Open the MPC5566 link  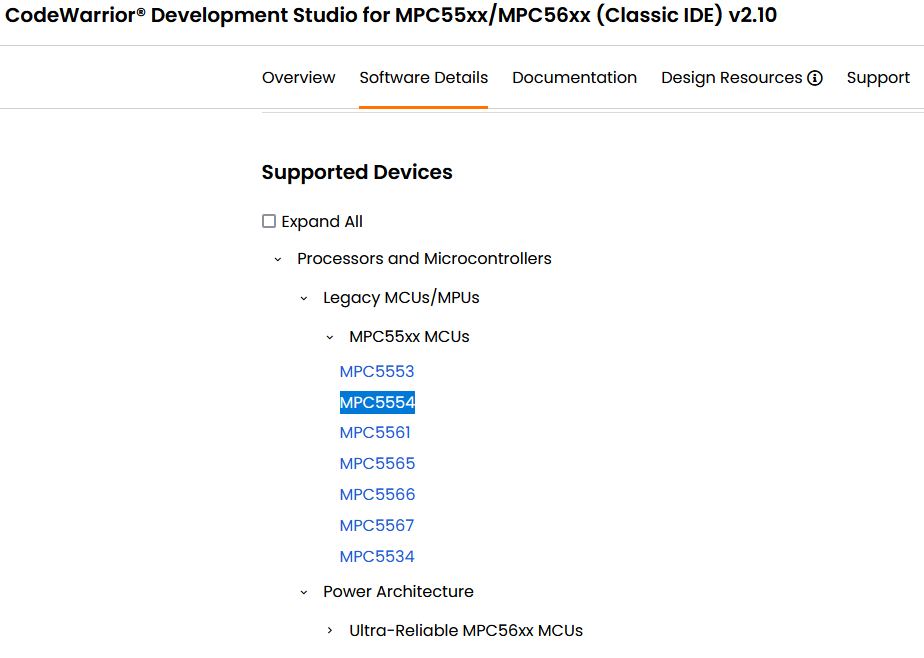click(x=377, y=494)
